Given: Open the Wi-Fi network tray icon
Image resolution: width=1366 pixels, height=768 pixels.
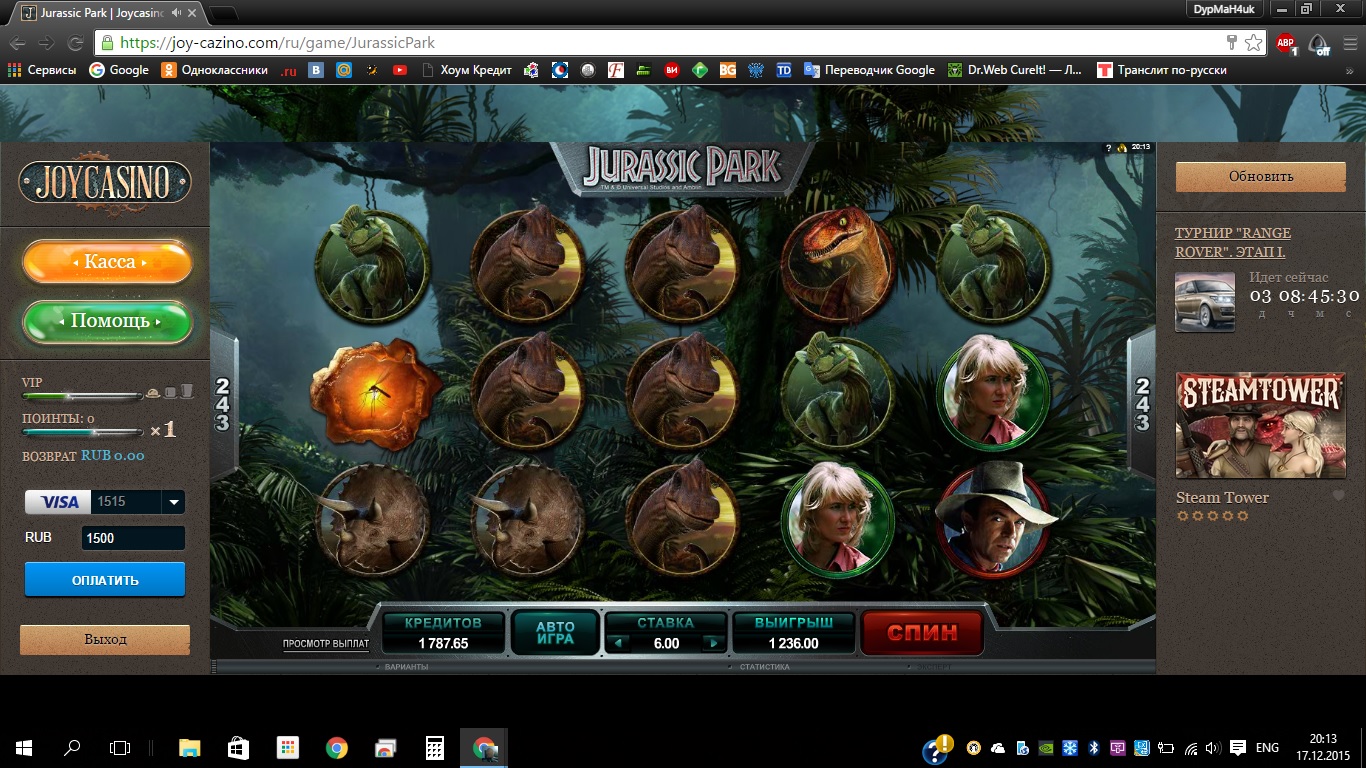Looking at the screenshot, I should pos(1190,747).
